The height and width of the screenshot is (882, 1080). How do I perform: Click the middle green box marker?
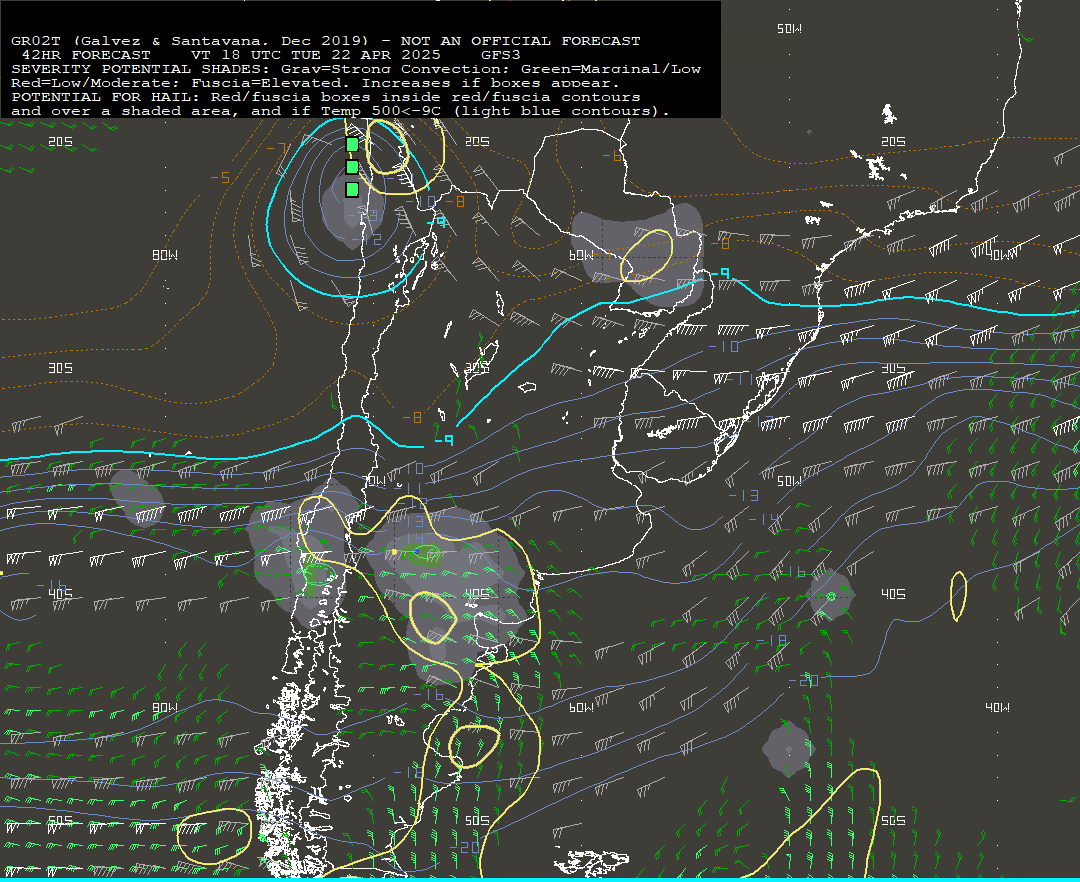pos(352,167)
